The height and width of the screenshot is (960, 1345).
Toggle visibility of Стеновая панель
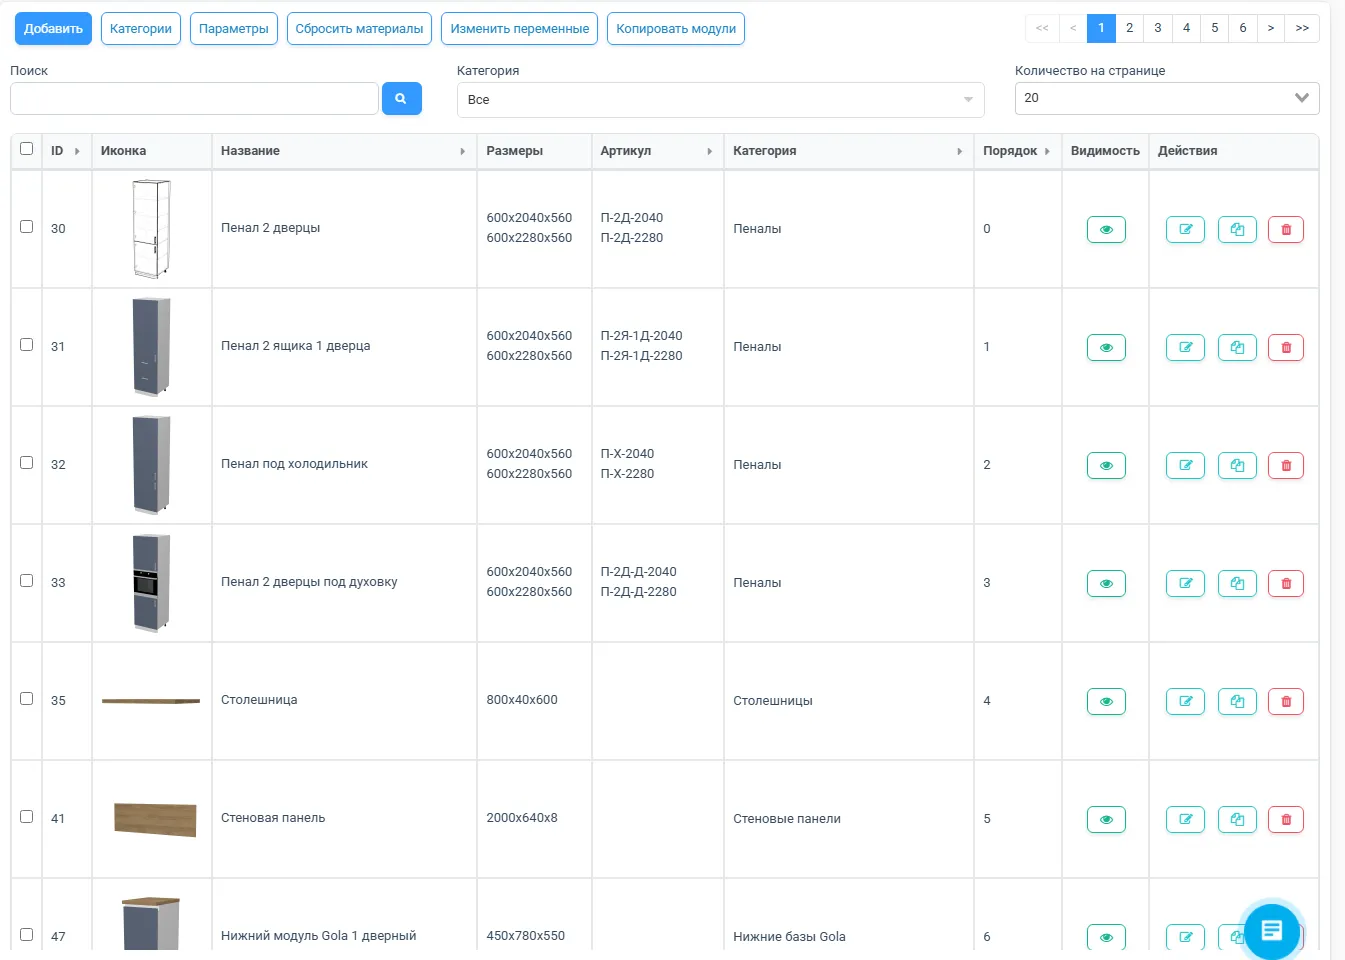(1106, 819)
